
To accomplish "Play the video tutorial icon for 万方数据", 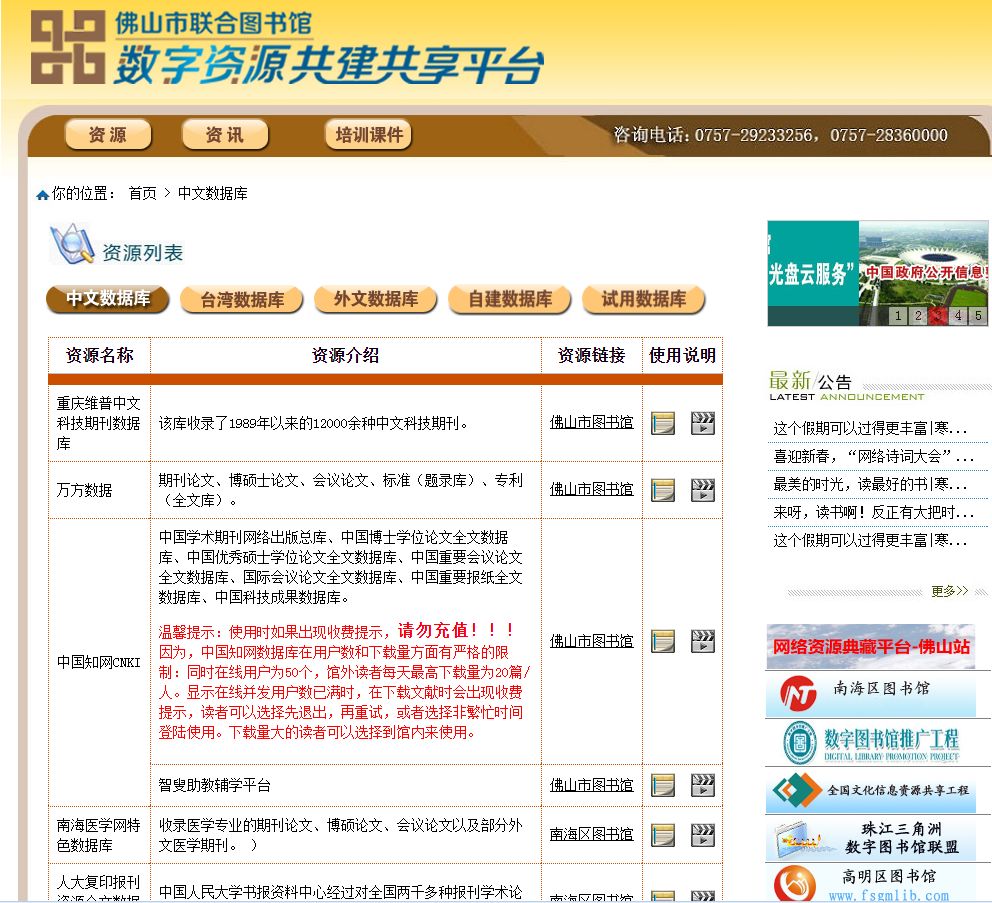I will [702, 488].
